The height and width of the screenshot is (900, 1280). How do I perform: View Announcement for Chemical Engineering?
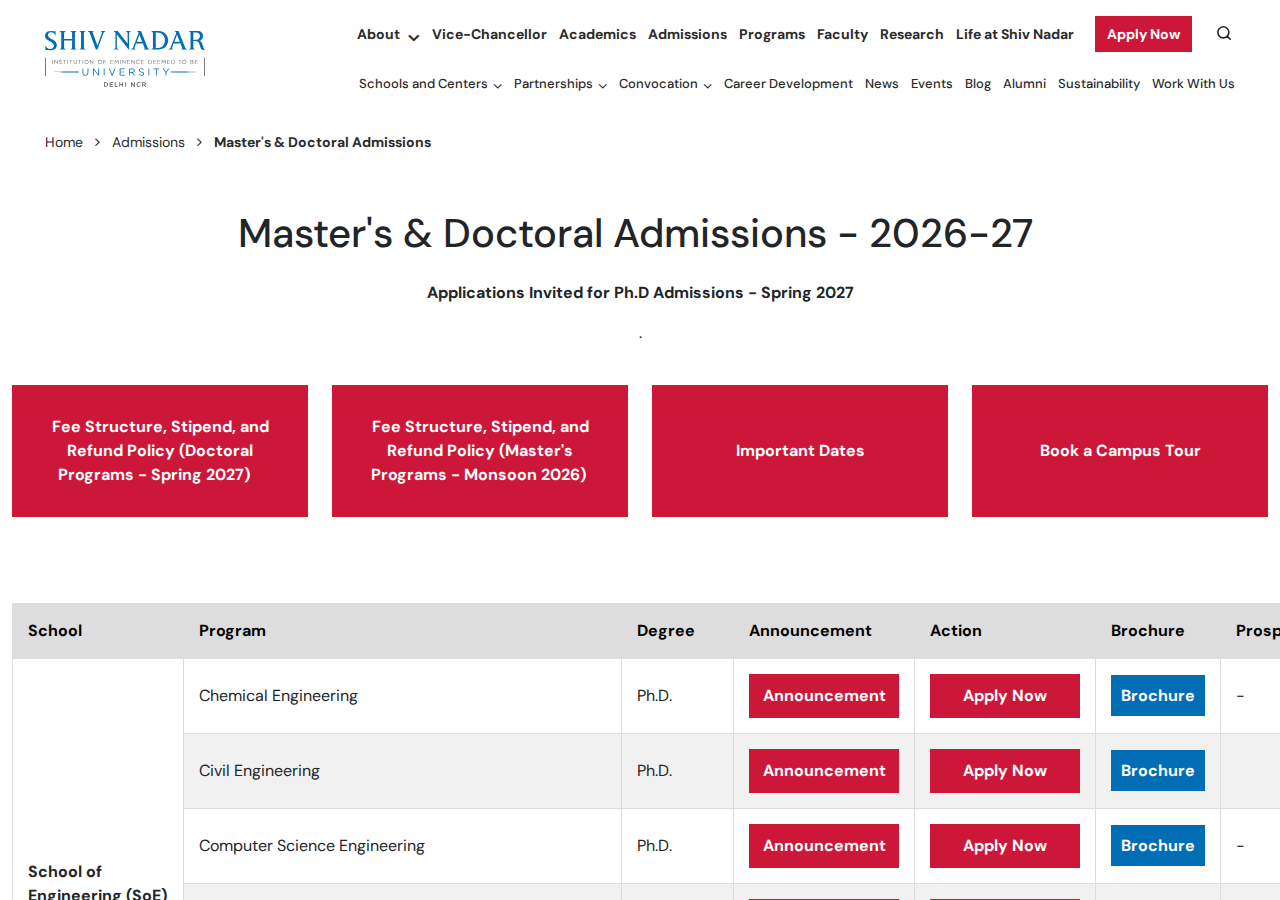coord(824,696)
